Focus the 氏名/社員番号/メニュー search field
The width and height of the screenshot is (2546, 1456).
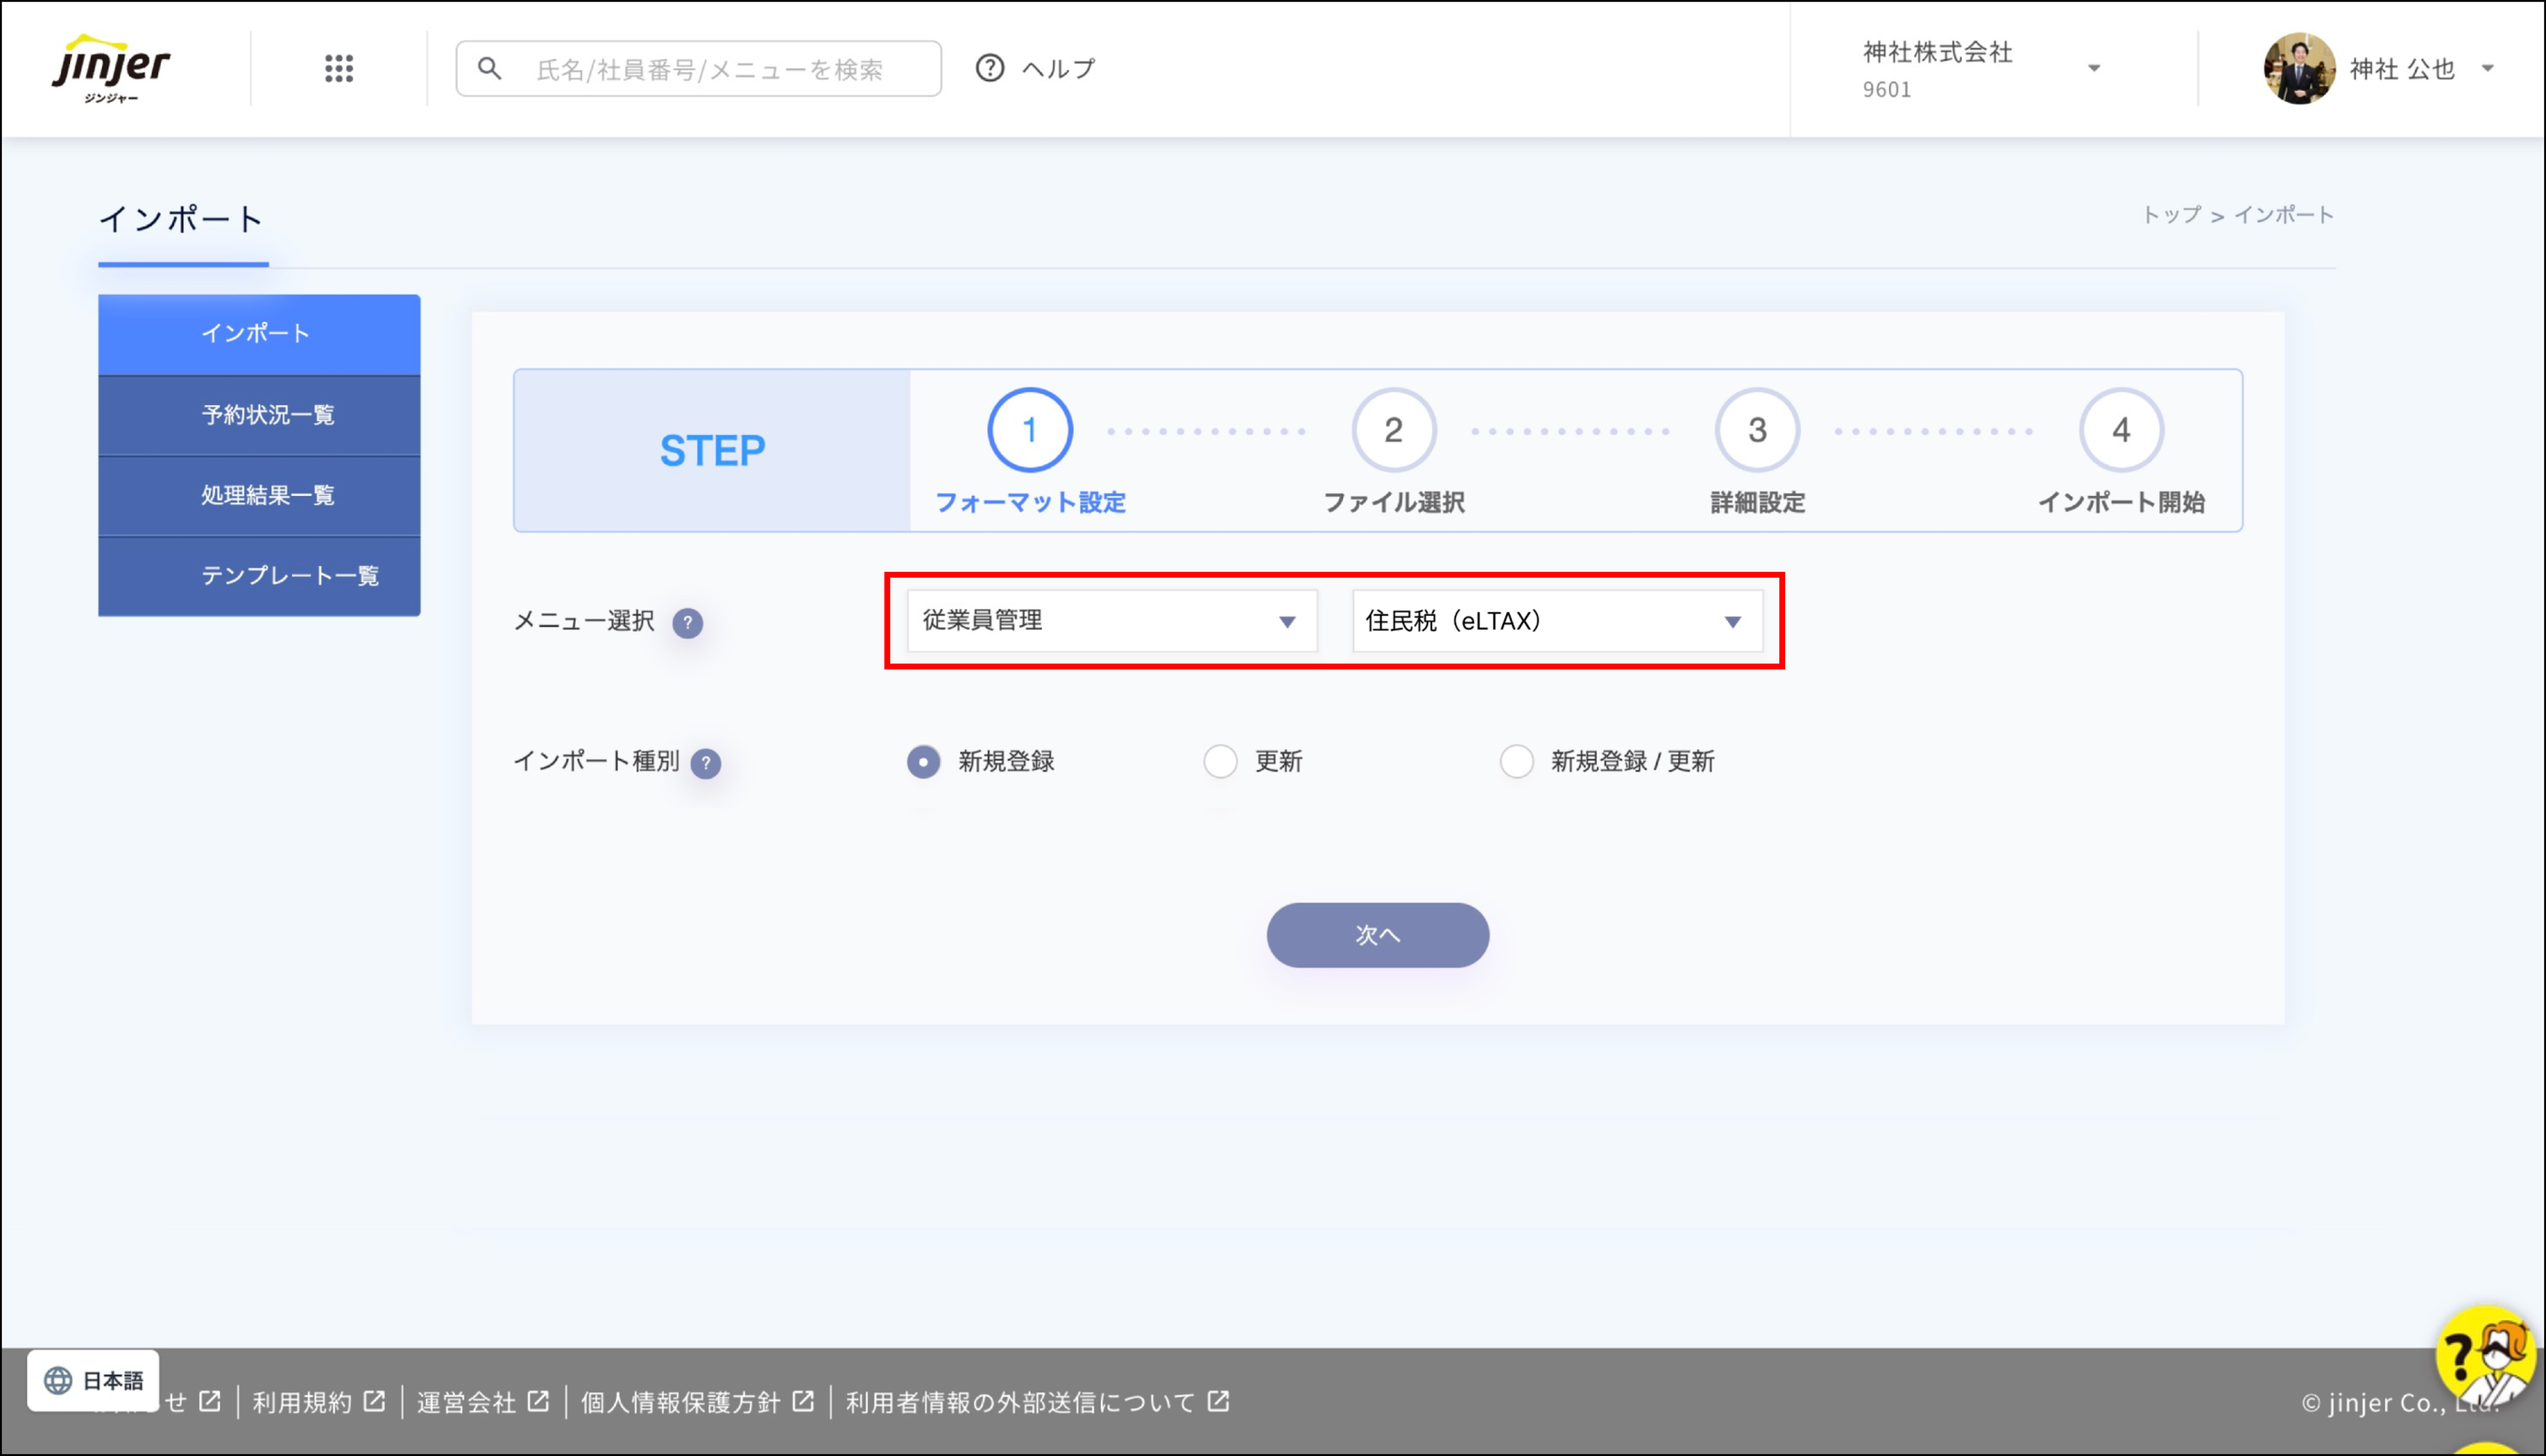pyautogui.click(x=698, y=68)
